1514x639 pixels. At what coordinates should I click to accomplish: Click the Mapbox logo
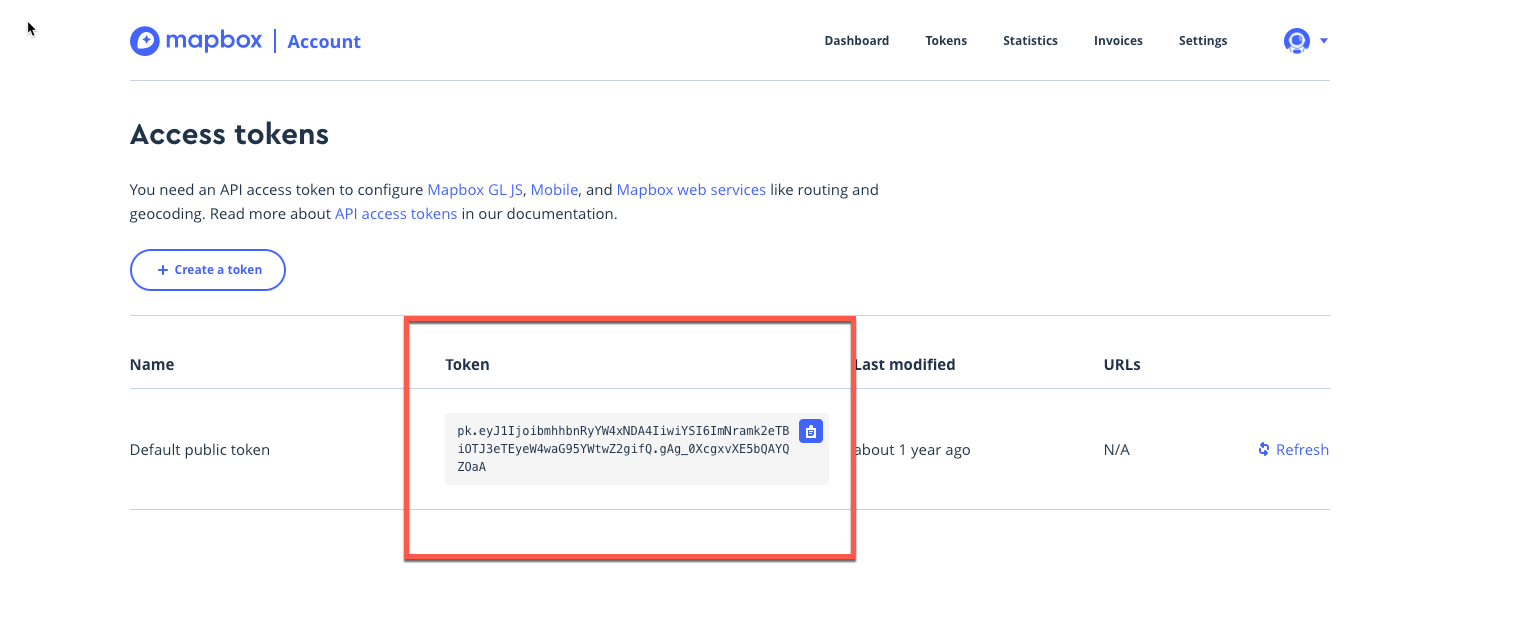196,41
